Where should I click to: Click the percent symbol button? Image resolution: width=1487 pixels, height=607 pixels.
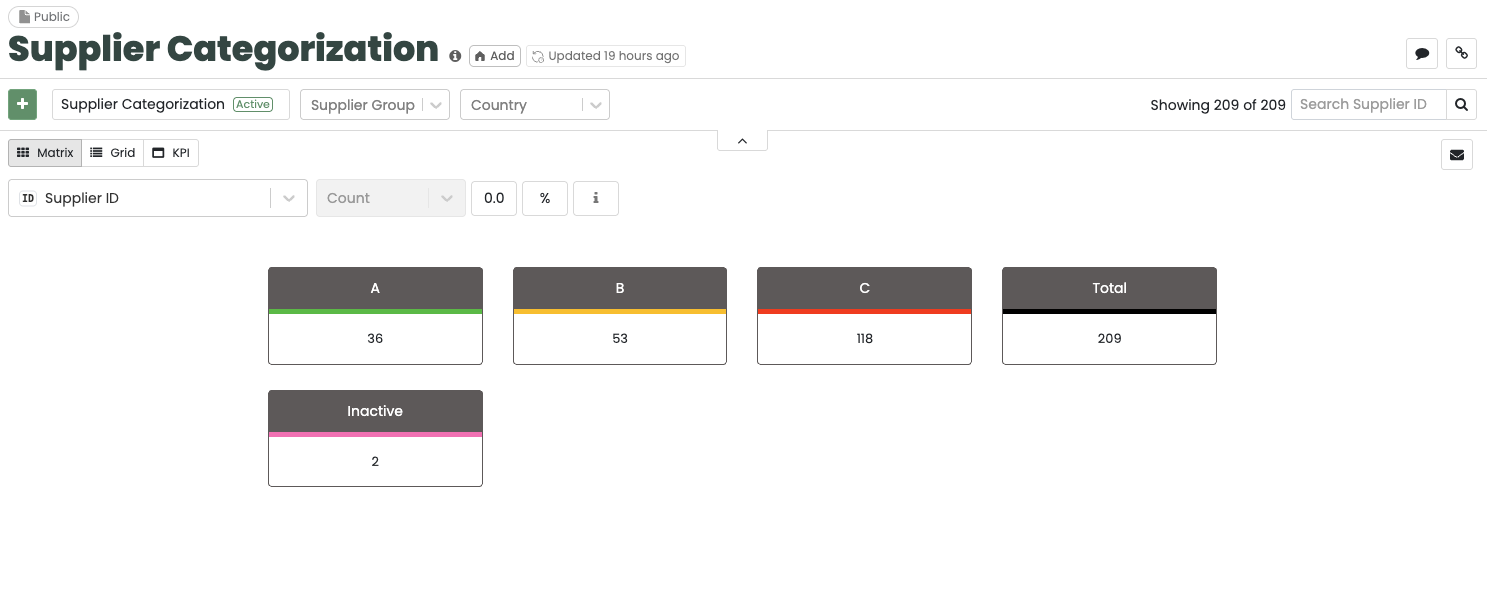point(544,198)
